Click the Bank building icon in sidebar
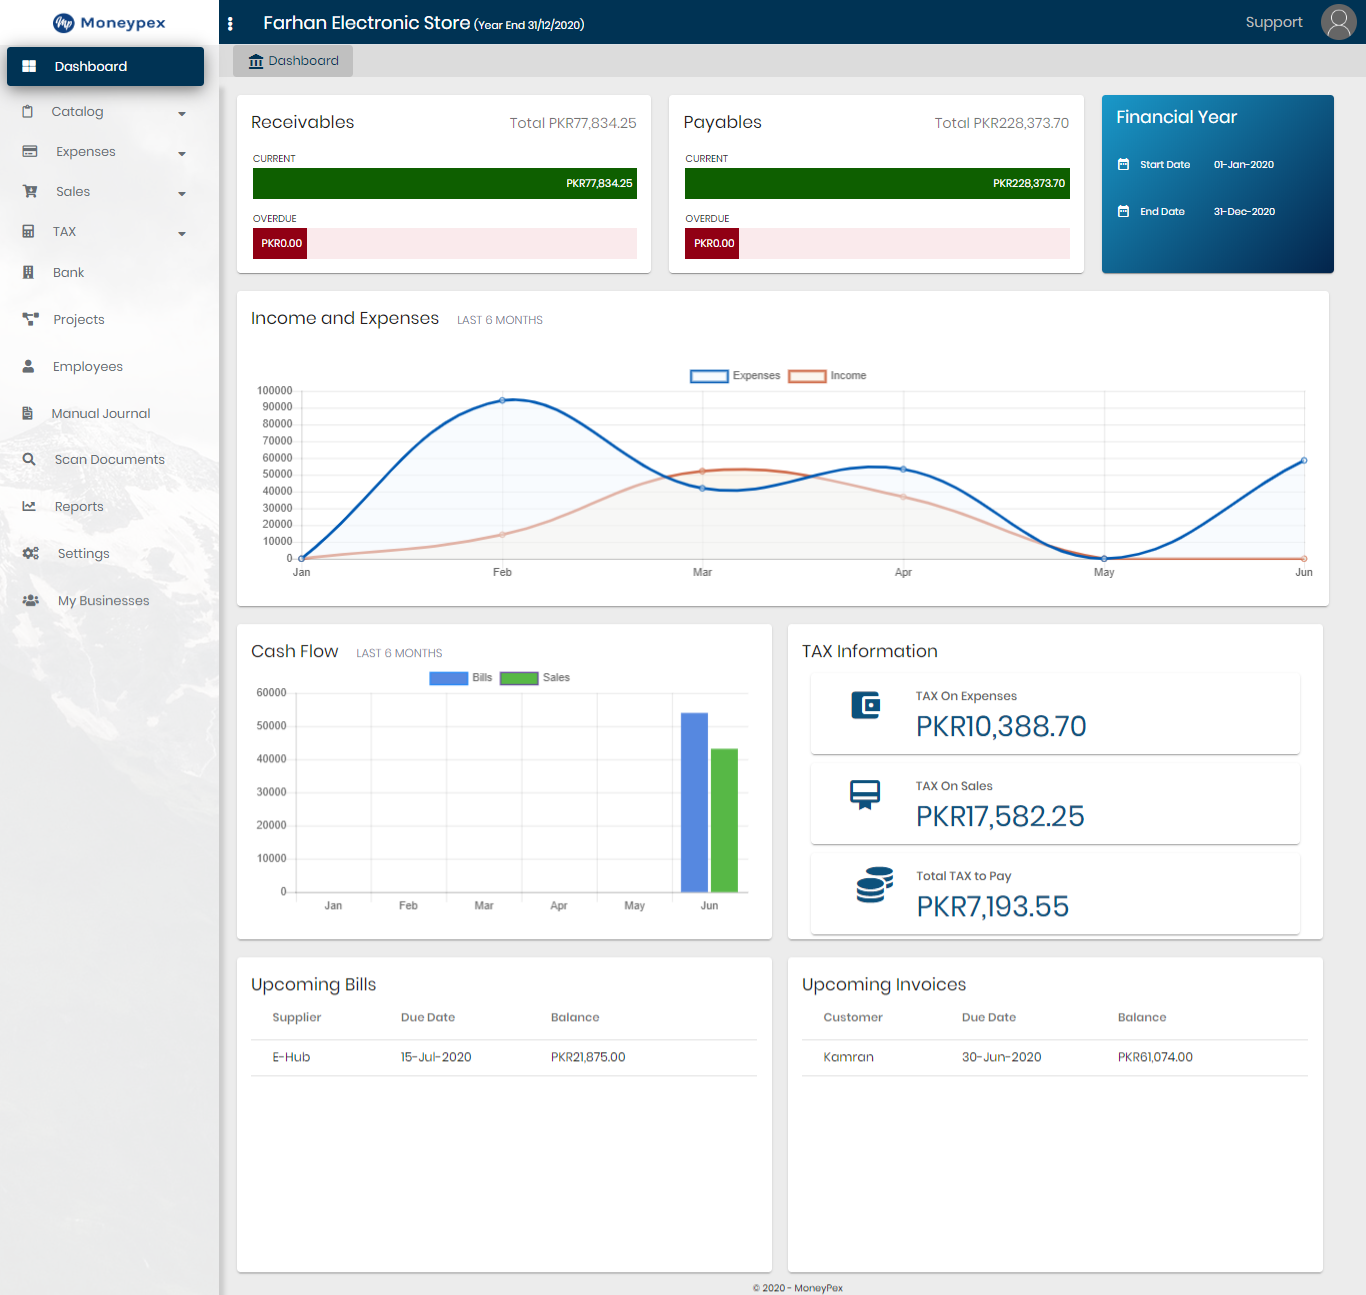The width and height of the screenshot is (1366, 1295). point(29,272)
